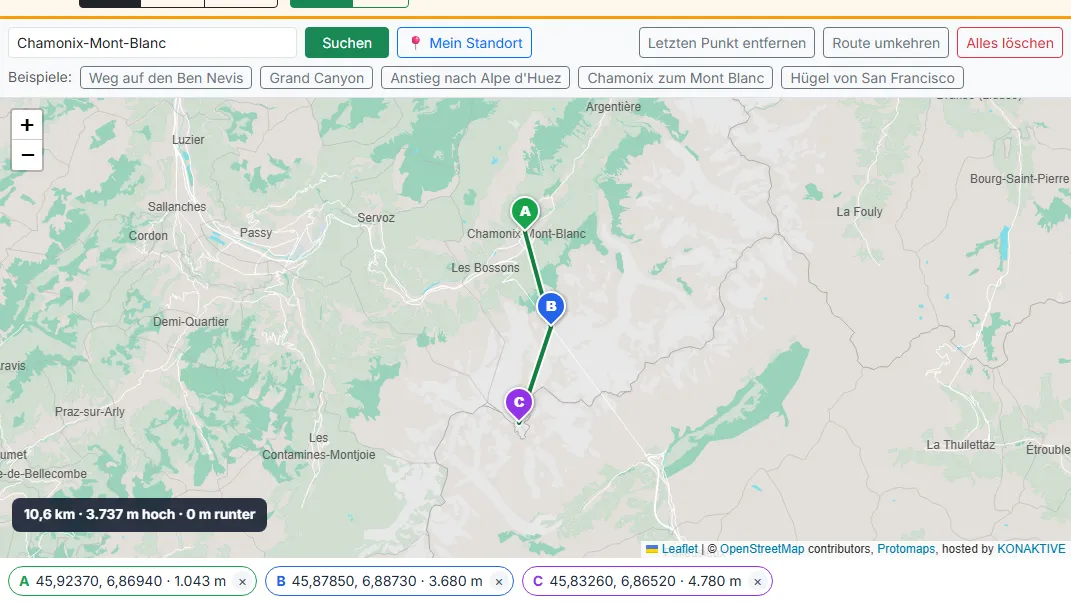Zoom out the map with minus button
1071x602 pixels.
click(x=27, y=155)
